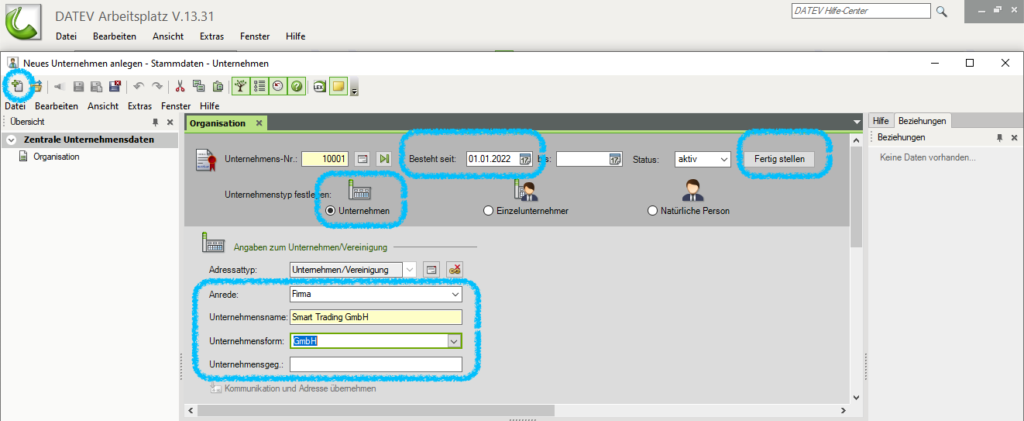The width and height of the screenshot is (1024, 421).
Task: Close the Beziehungen side panel
Action: click(x=1014, y=138)
